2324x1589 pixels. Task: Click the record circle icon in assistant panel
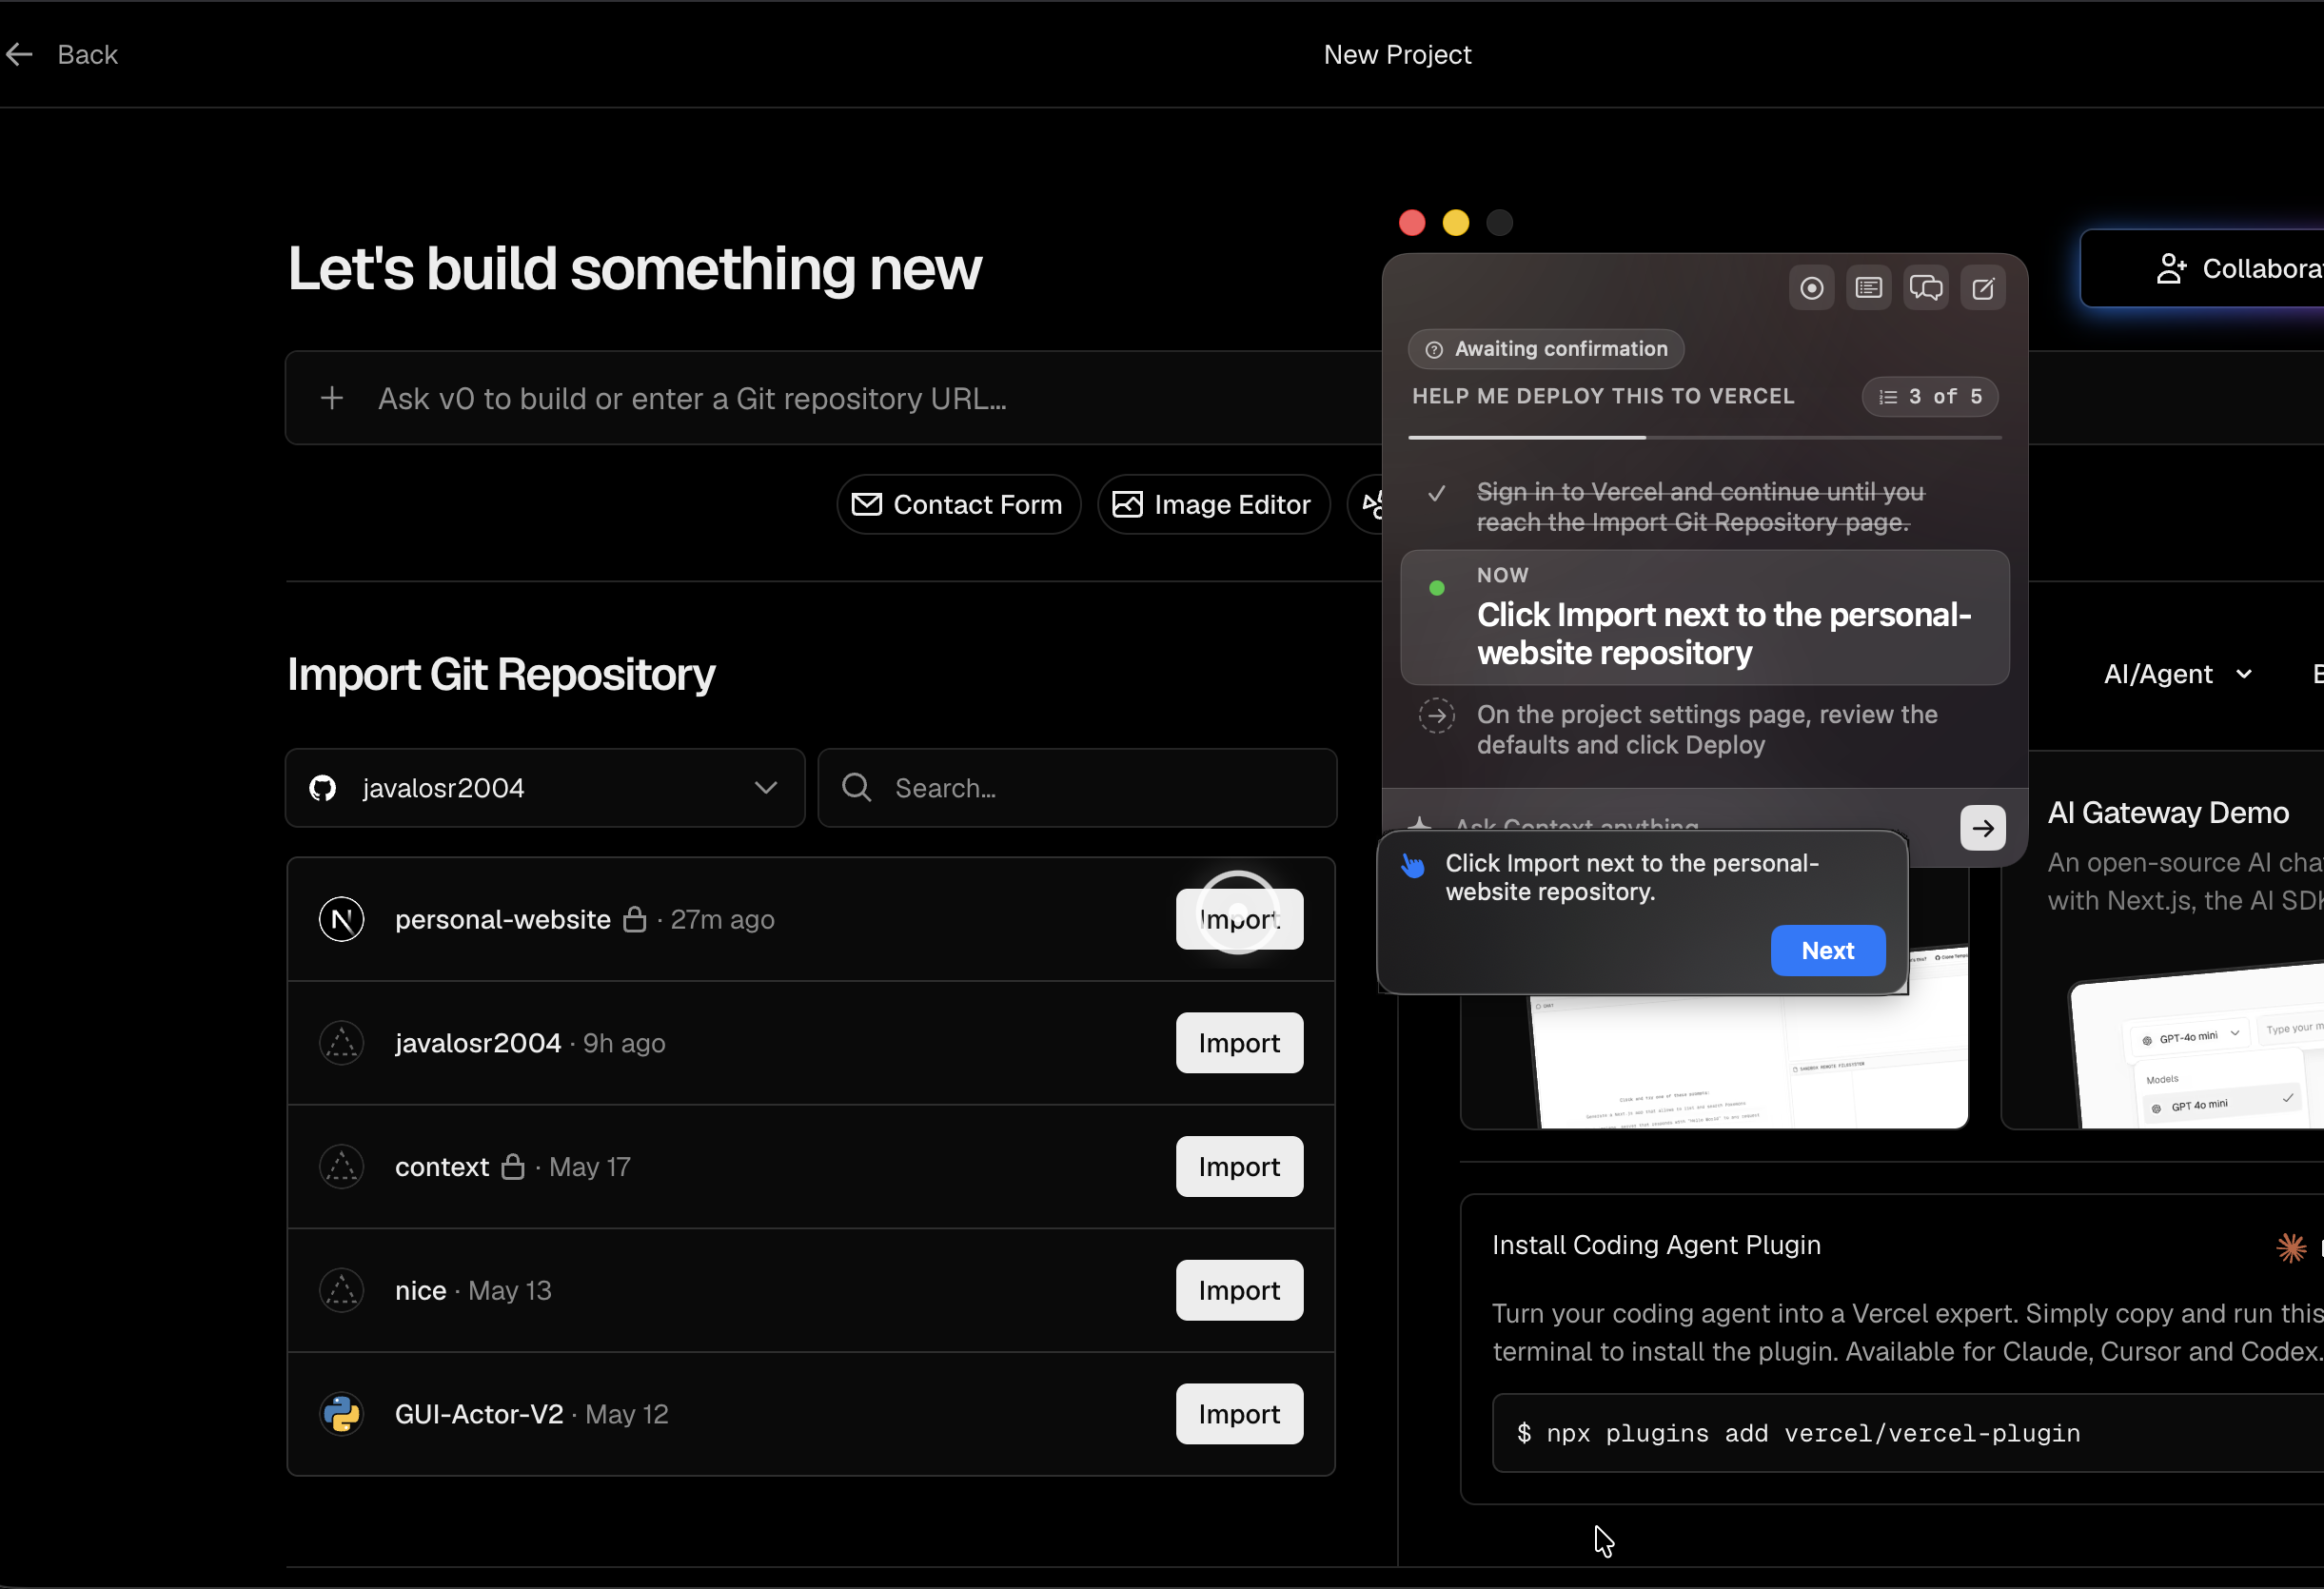1811,288
